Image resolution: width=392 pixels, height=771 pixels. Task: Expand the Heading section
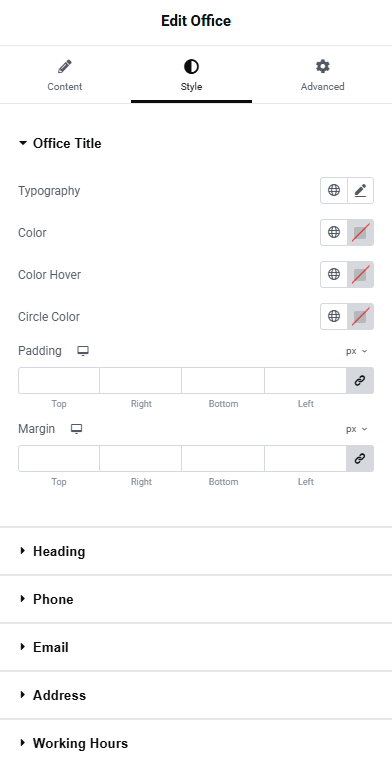point(196,551)
